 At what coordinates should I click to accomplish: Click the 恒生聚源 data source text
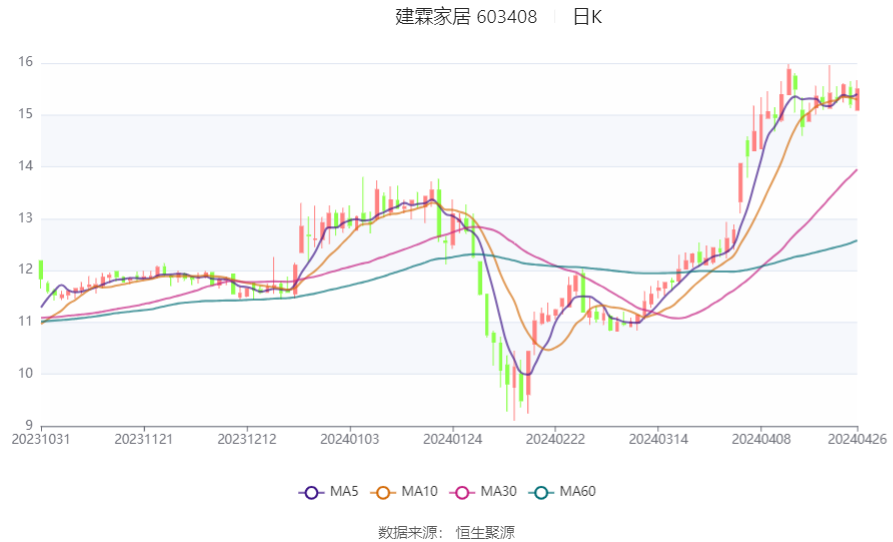point(485,532)
